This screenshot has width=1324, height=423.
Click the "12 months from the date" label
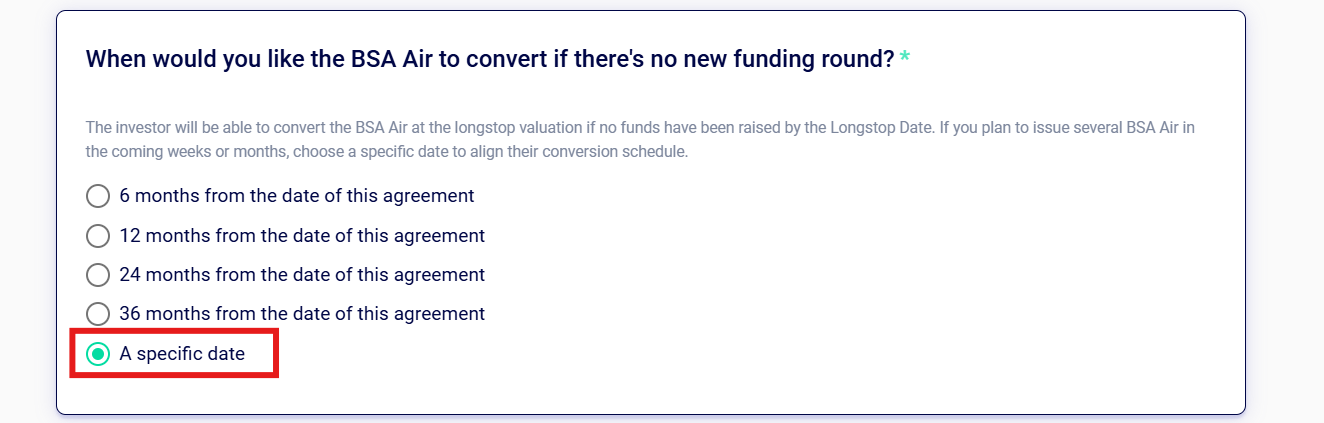[302, 236]
